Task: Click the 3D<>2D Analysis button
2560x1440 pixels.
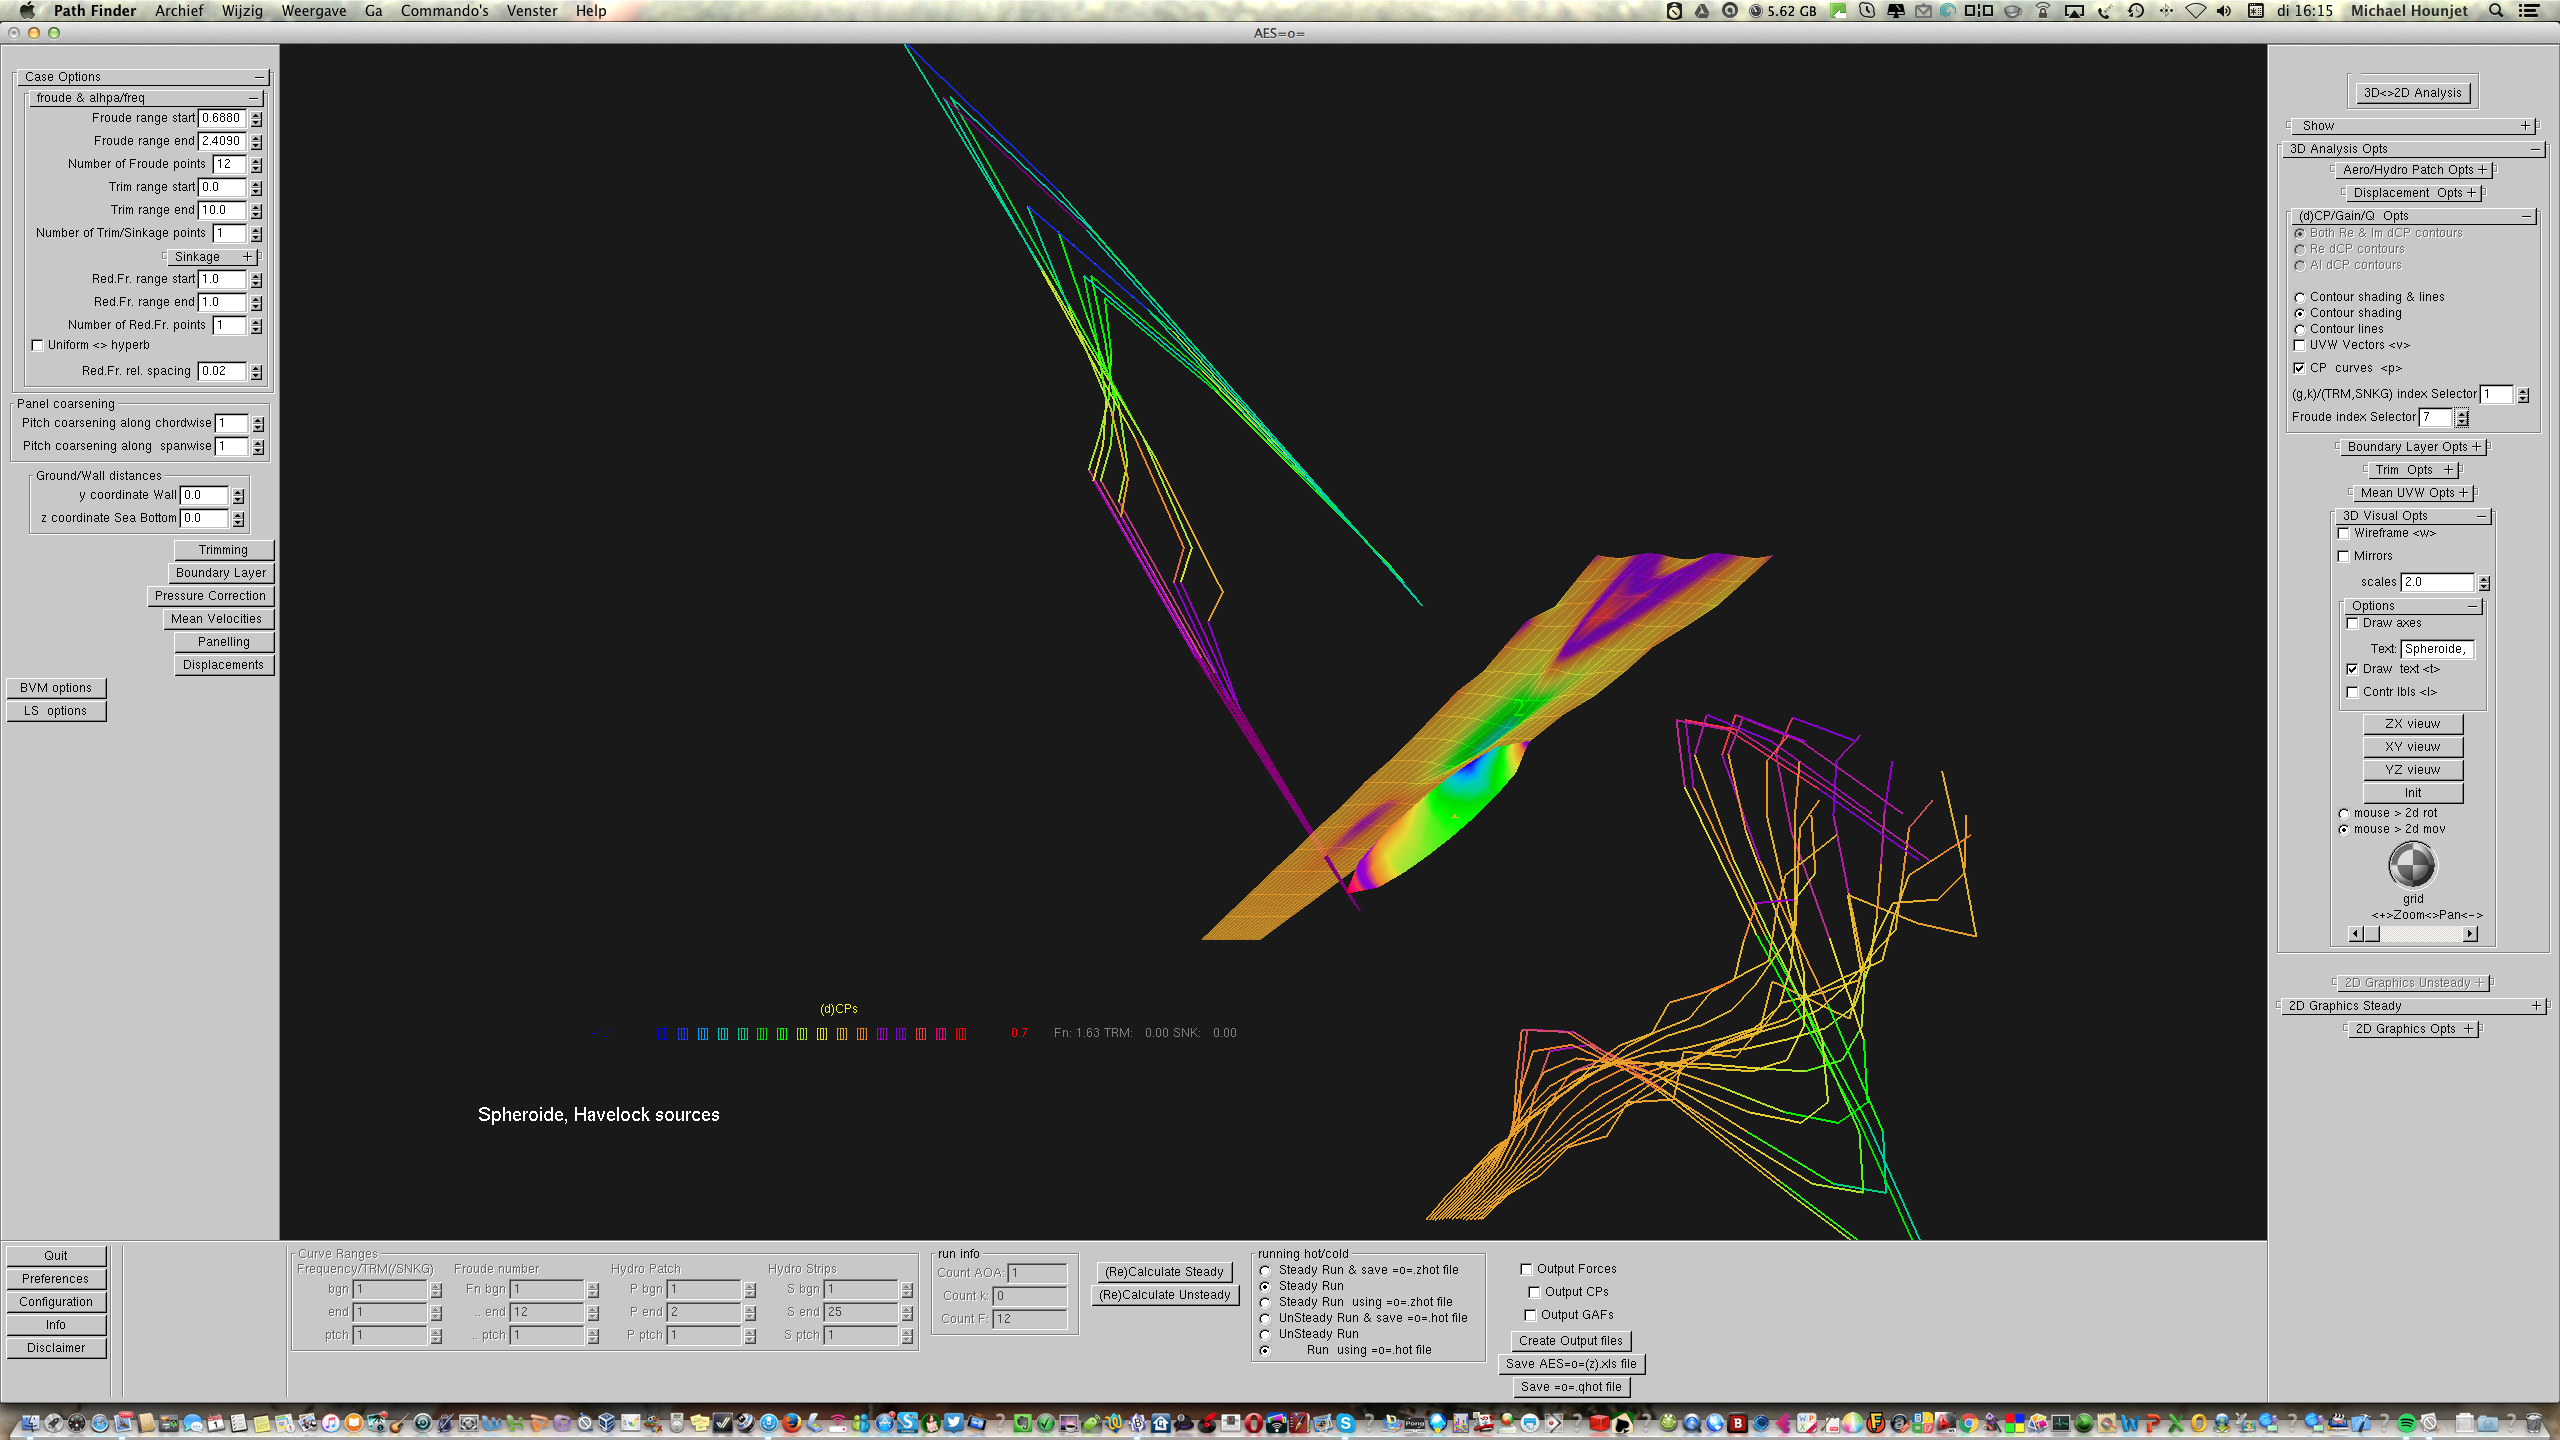Action: pos(2412,93)
